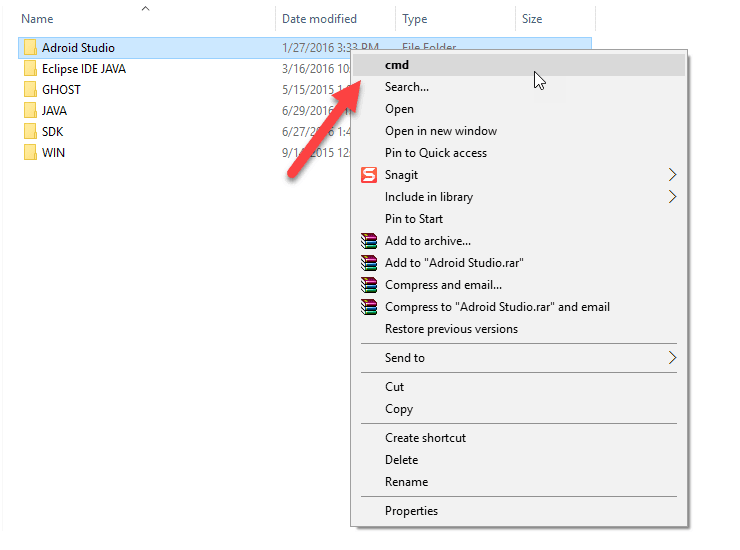Viewport: 740px width, 550px height.
Task: Click the 1/27/2016 date modified cell
Action: pyautogui.click(x=330, y=48)
